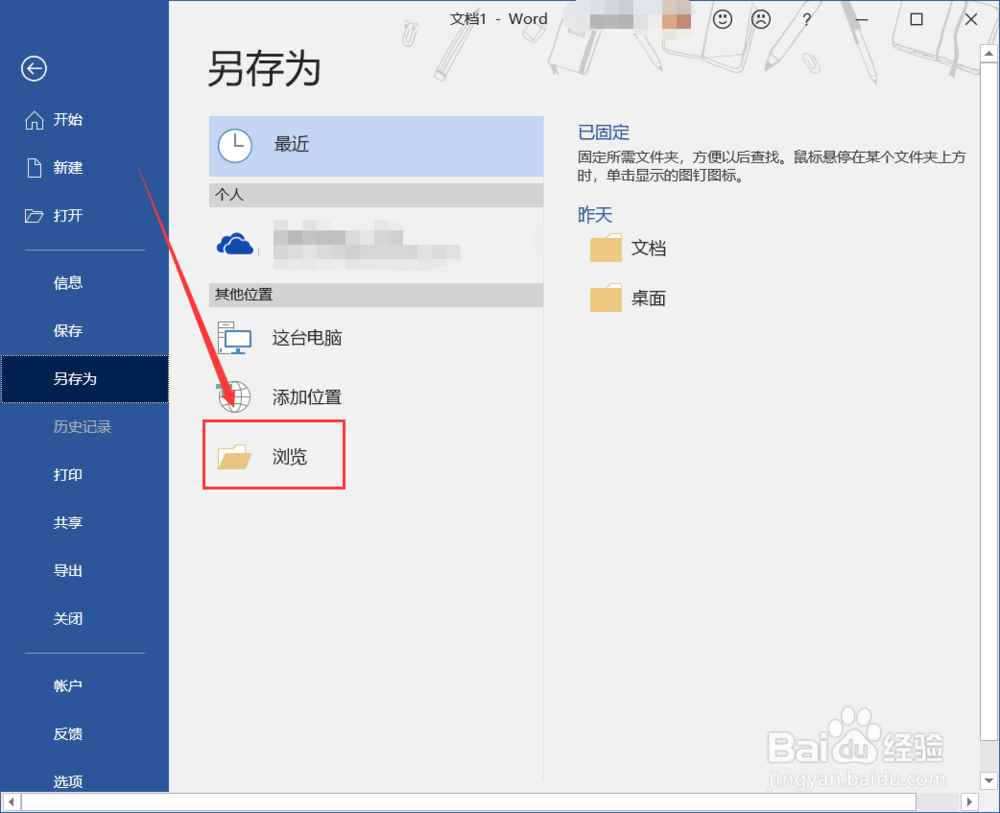Click the home icon beside 开始
The height and width of the screenshot is (813, 1000).
click(x=34, y=120)
